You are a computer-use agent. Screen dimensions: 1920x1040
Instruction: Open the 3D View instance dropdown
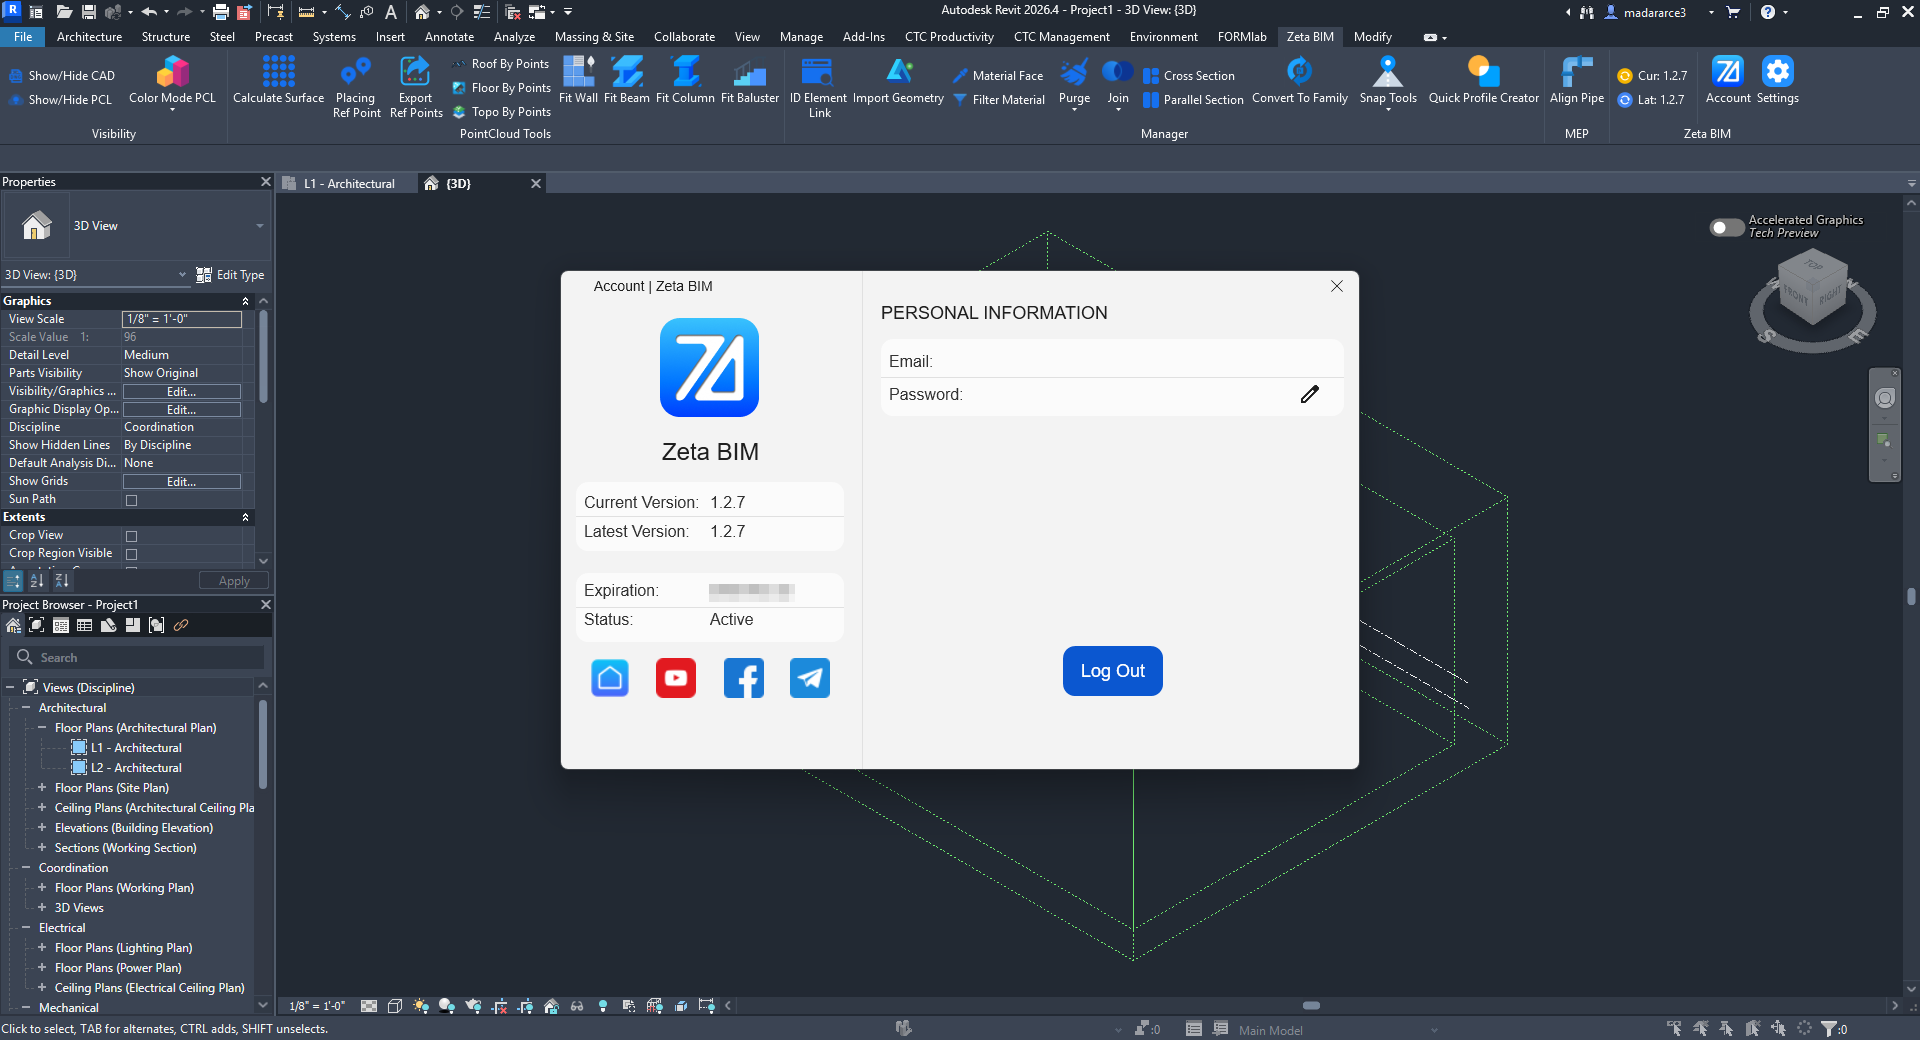coord(96,275)
